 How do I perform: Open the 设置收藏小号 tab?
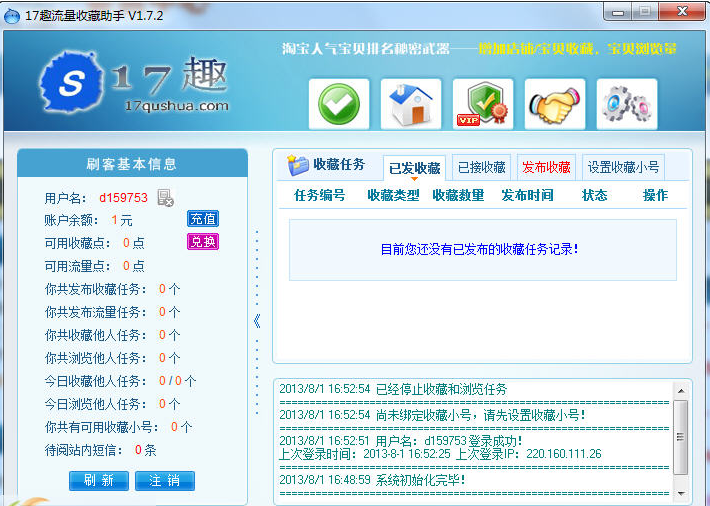(x=623, y=167)
